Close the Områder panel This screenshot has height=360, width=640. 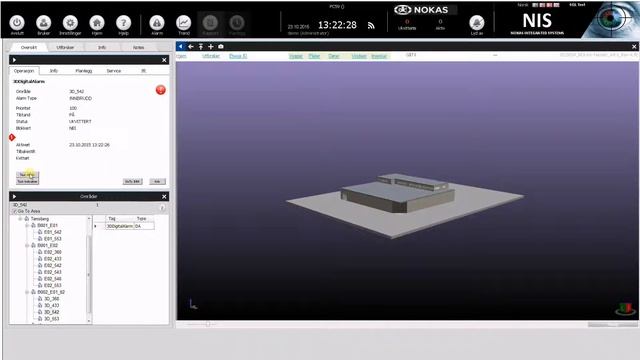(164, 196)
